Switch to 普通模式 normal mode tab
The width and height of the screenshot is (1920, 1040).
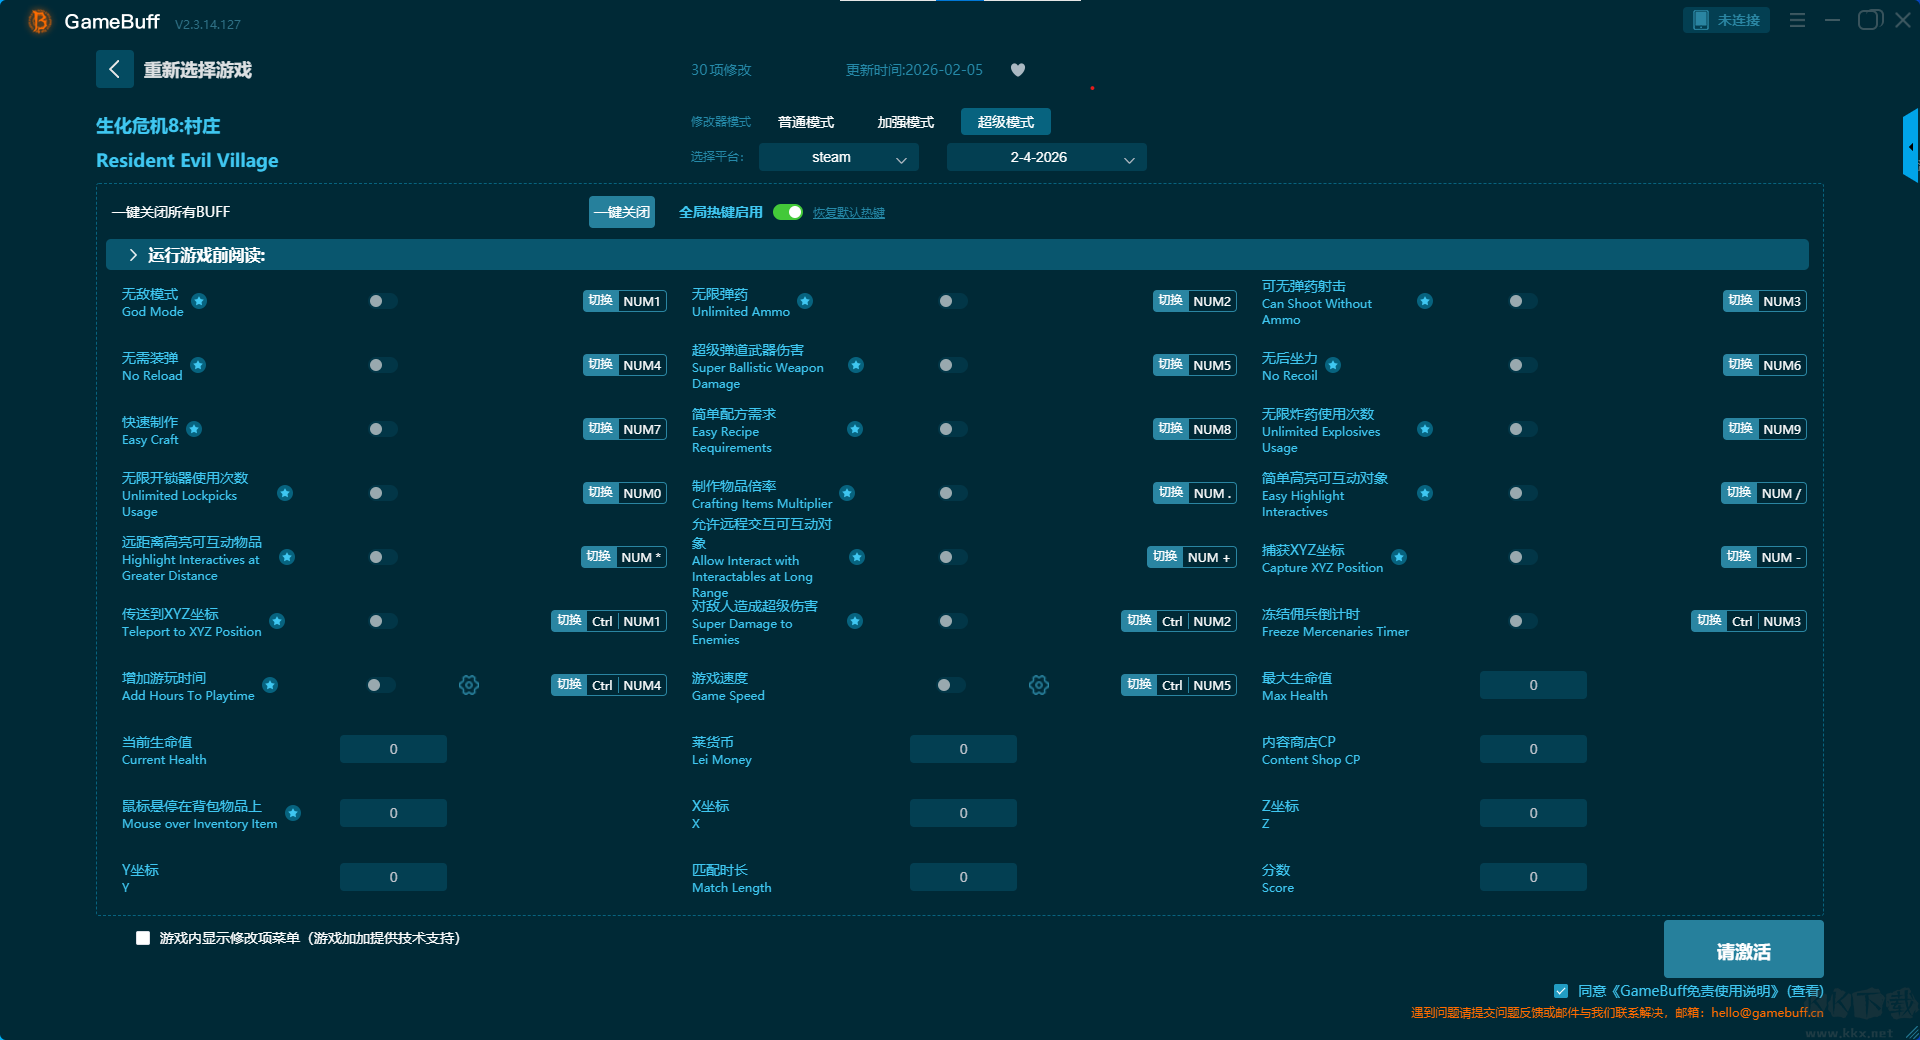click(x=806, y=122)
